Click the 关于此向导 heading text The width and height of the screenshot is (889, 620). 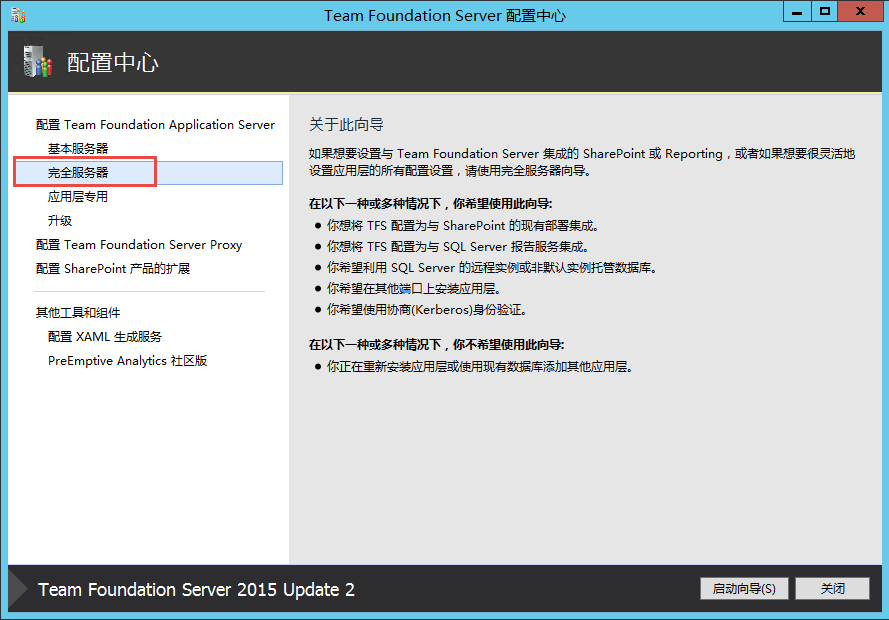(x=346, y=125)
